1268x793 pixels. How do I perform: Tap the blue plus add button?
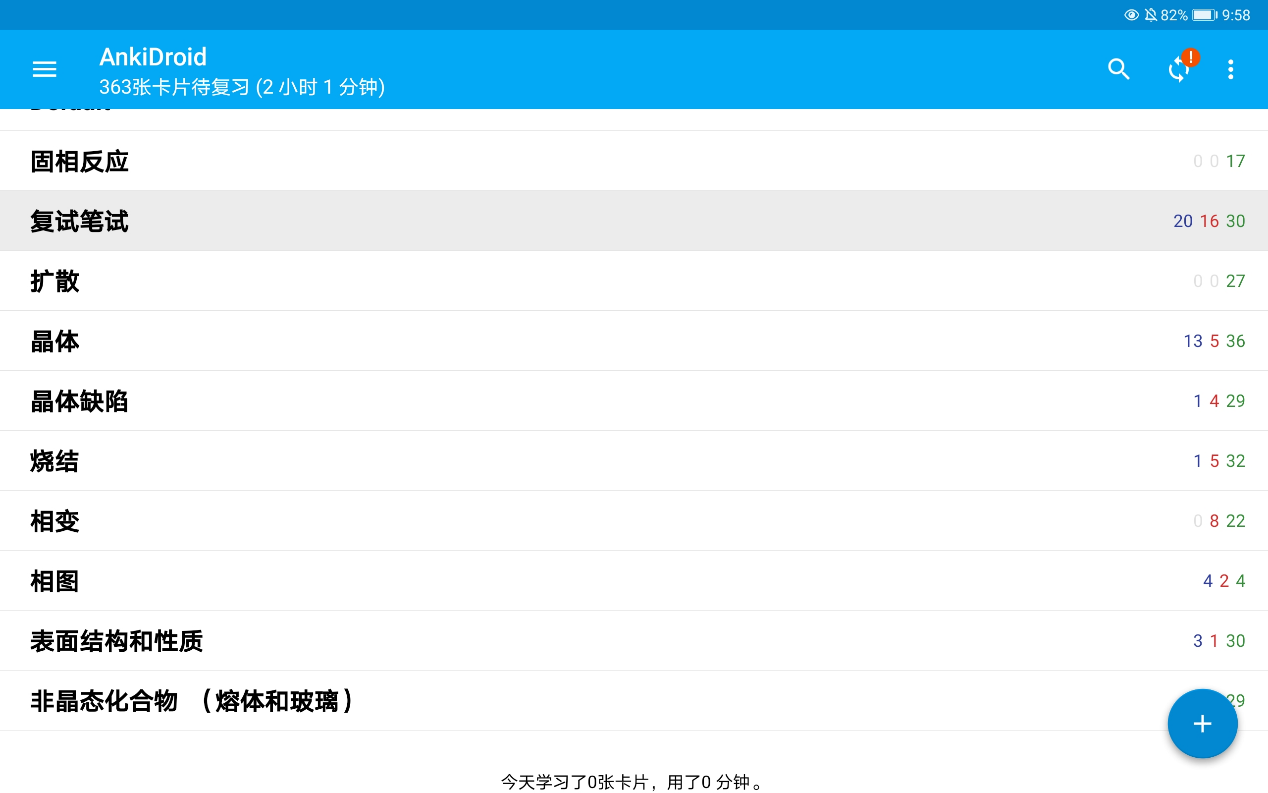coord(1202,724)
